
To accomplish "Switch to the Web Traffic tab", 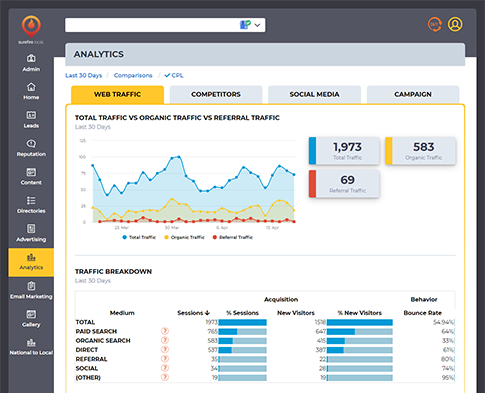I will pos(117,95).
